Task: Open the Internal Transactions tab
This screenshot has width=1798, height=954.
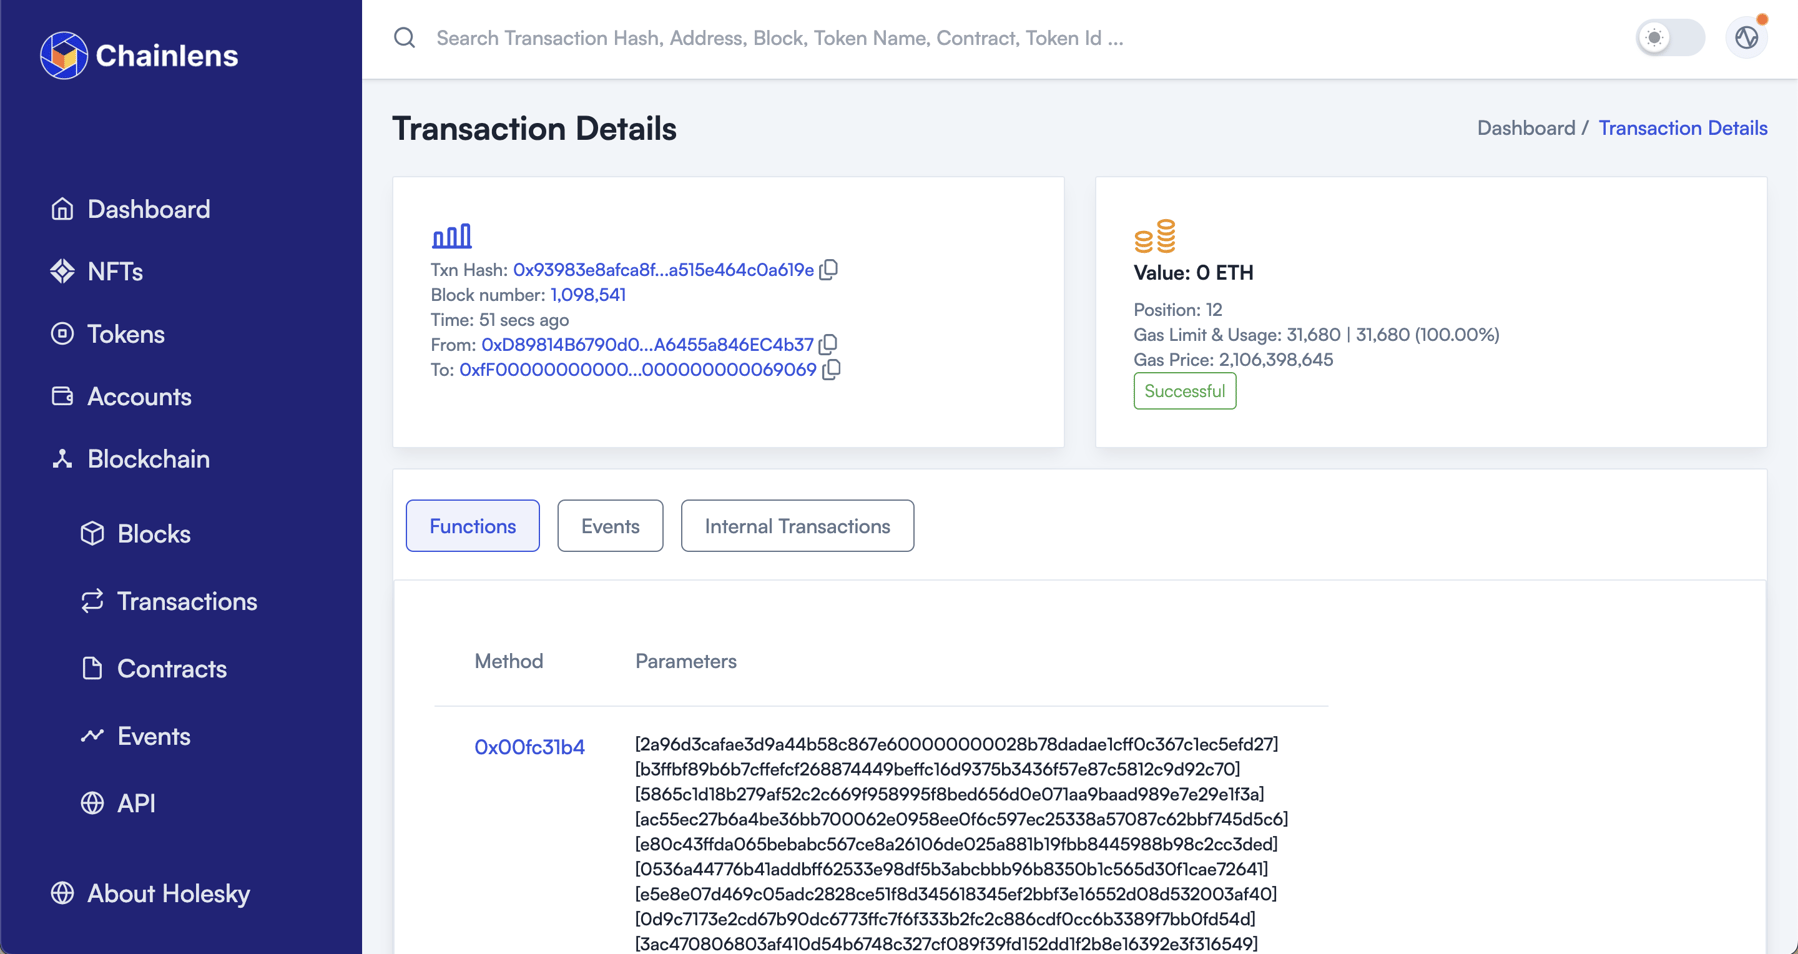Action: [x=797, y=526]
